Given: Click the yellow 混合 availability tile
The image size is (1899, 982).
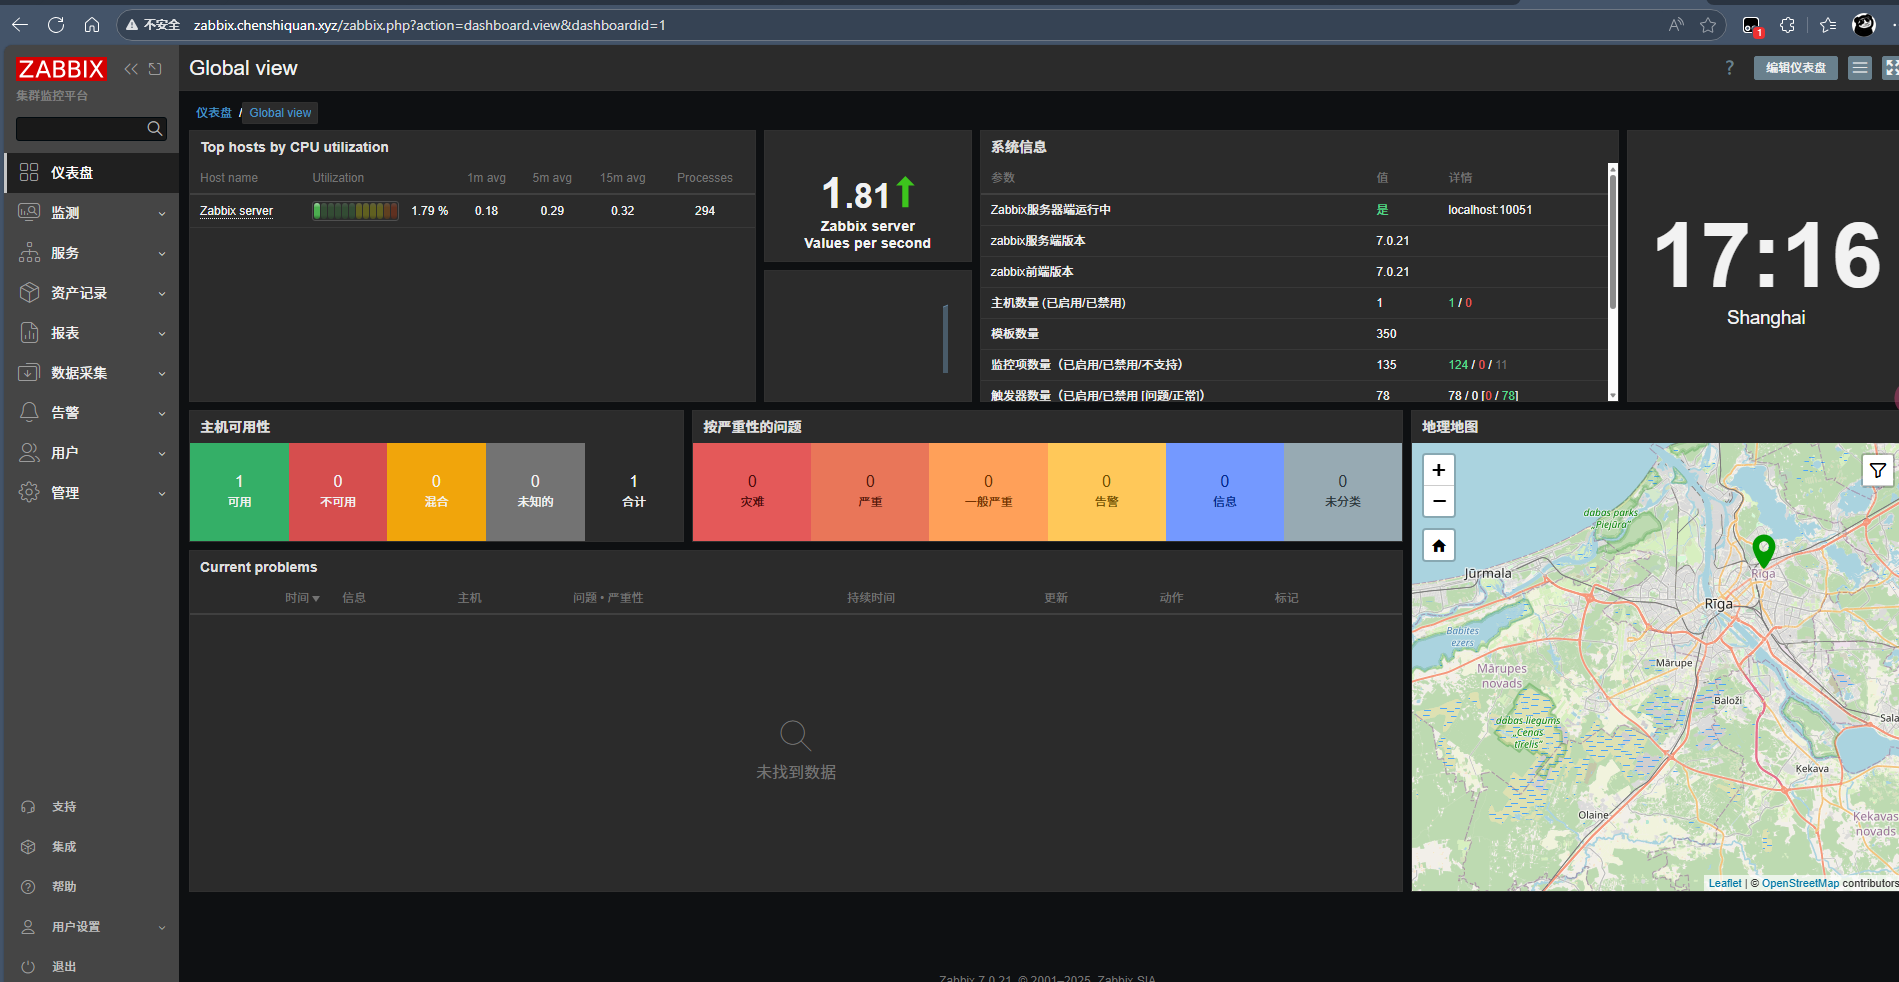Looking at the screenshot, I should tap(436, 492).
